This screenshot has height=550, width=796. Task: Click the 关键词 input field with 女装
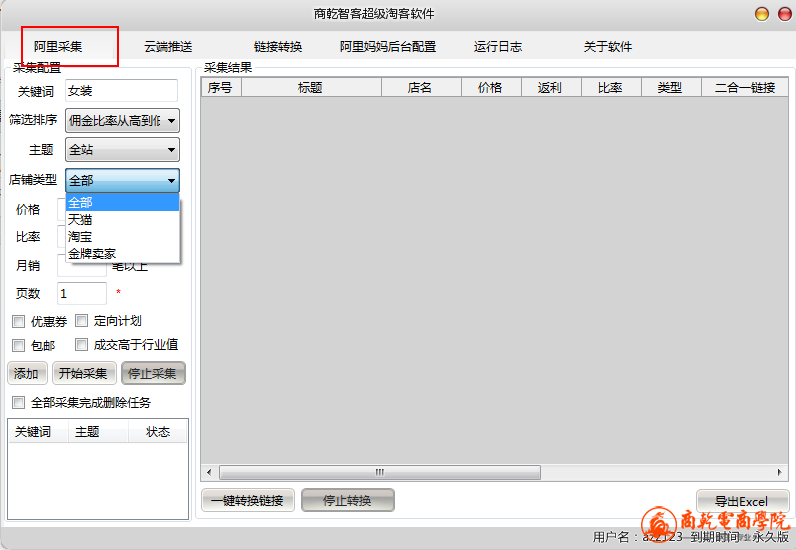(121, 91)
